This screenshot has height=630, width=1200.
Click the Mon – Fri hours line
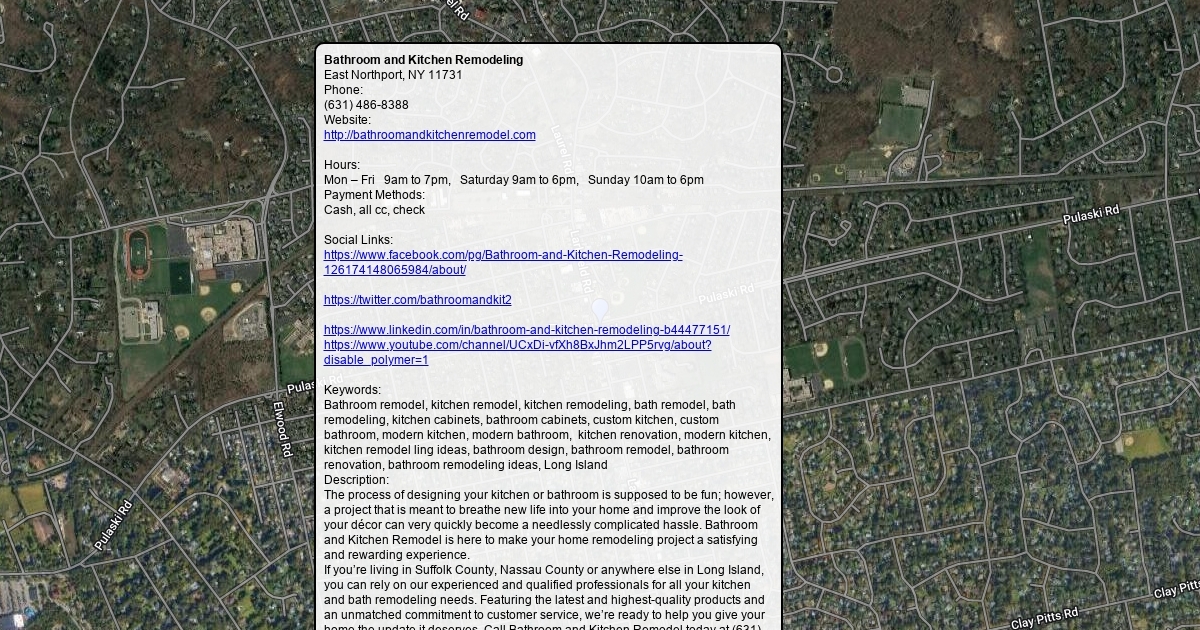(x=513, y=180)
